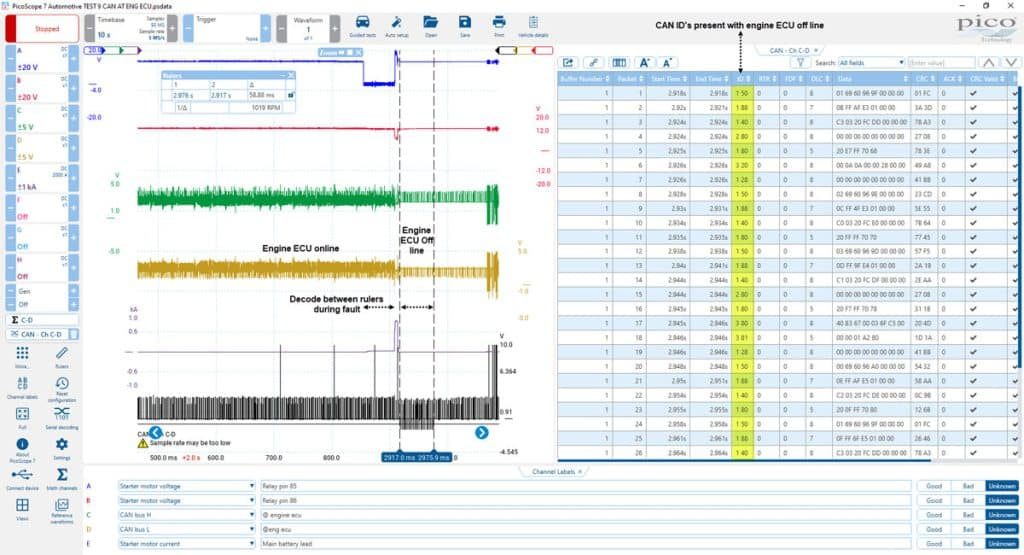
Task: Set channel E Starter motor current to Unknown
Action: tap(1002, 543)
